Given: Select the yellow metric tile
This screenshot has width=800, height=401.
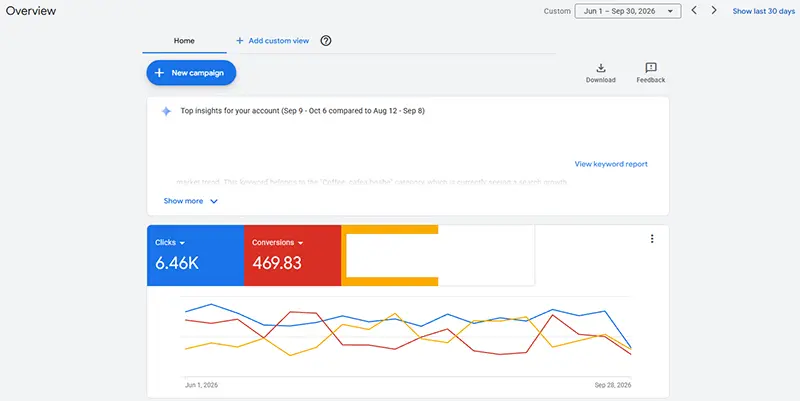Looking at the screenshot, I should (390, 255).
